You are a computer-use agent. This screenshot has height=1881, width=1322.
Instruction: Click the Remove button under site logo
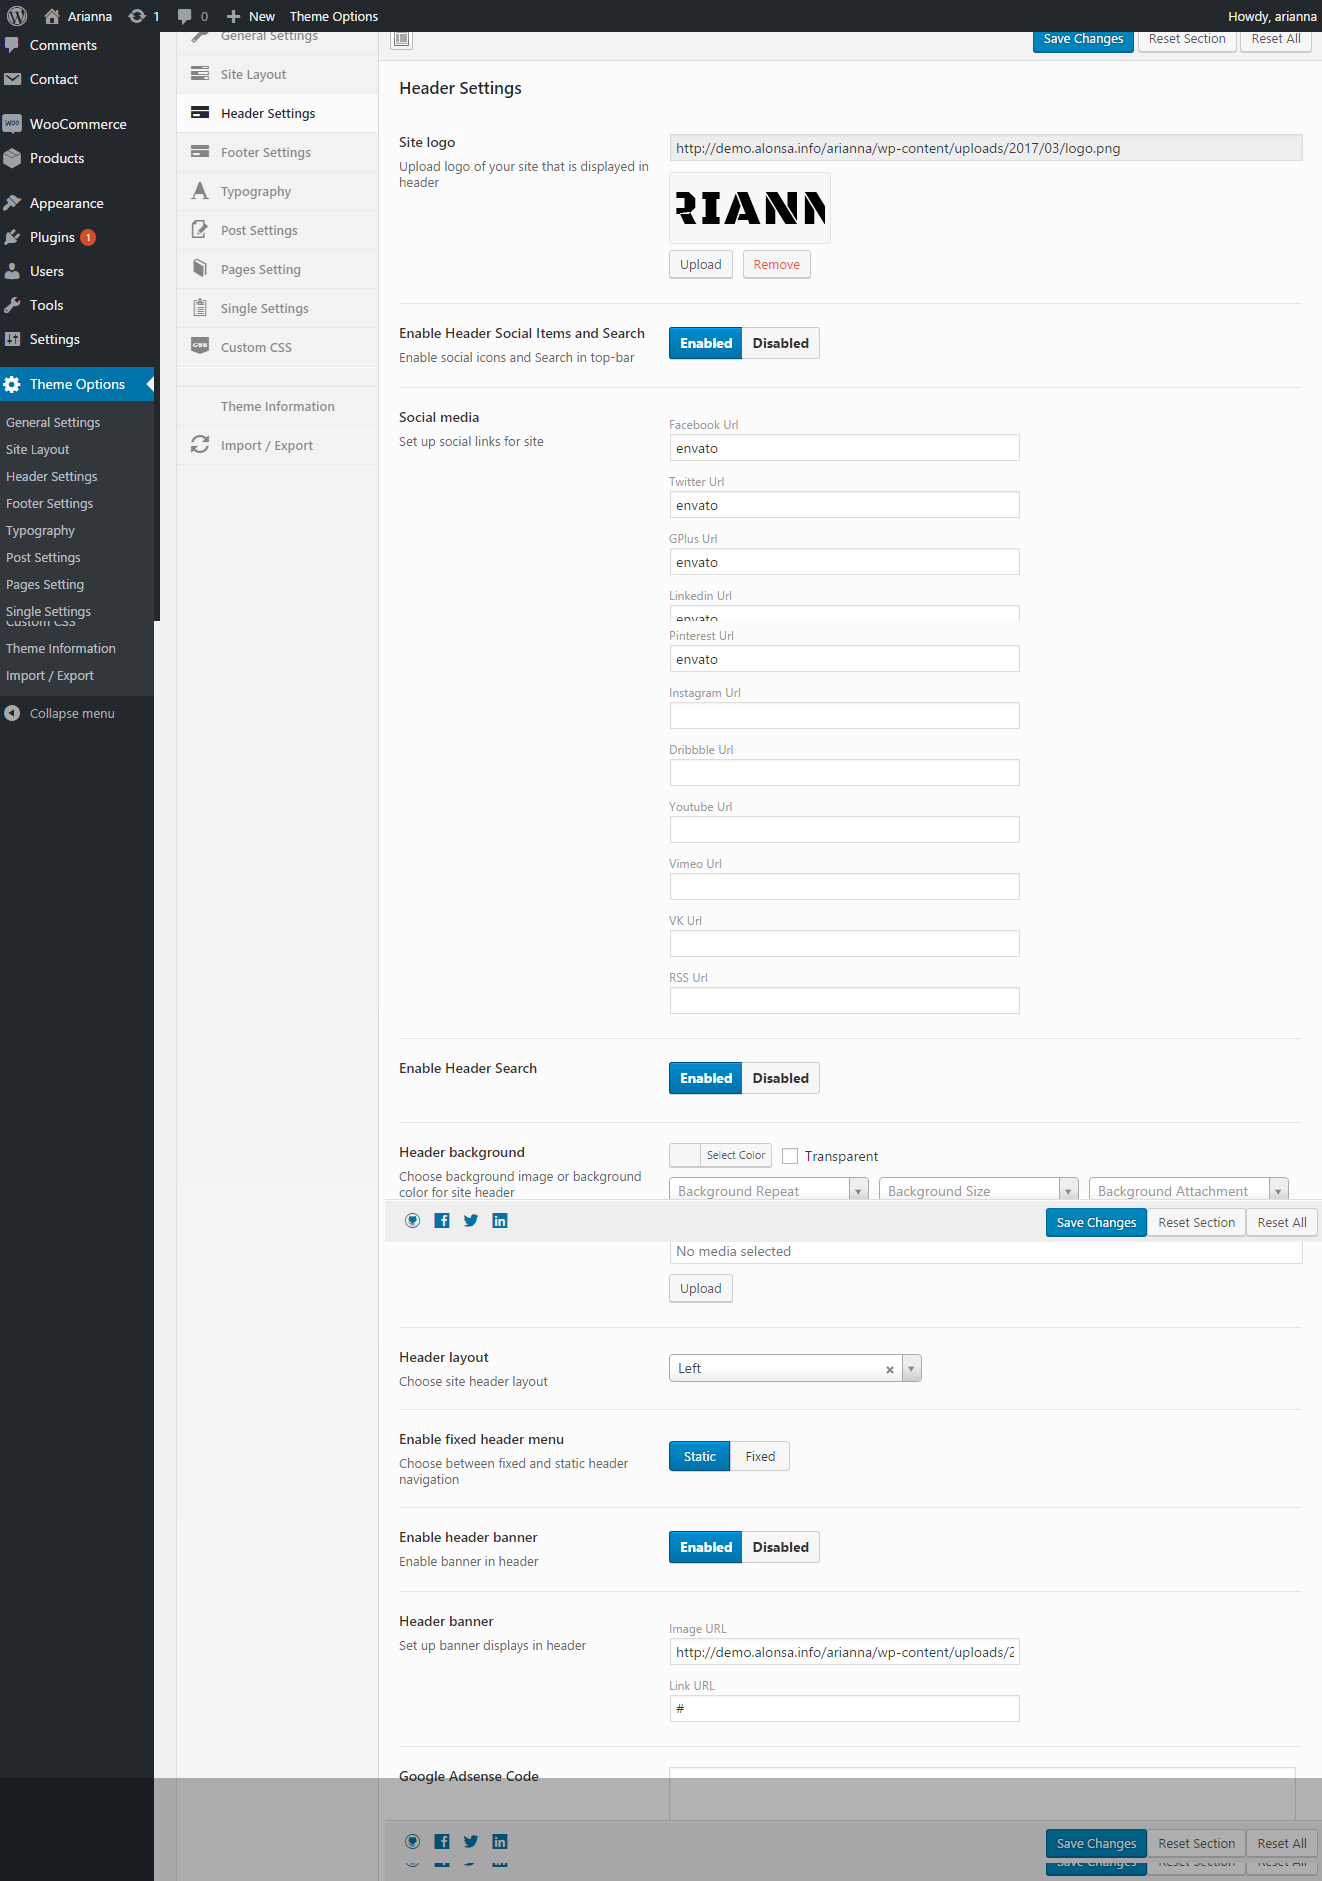776,264
